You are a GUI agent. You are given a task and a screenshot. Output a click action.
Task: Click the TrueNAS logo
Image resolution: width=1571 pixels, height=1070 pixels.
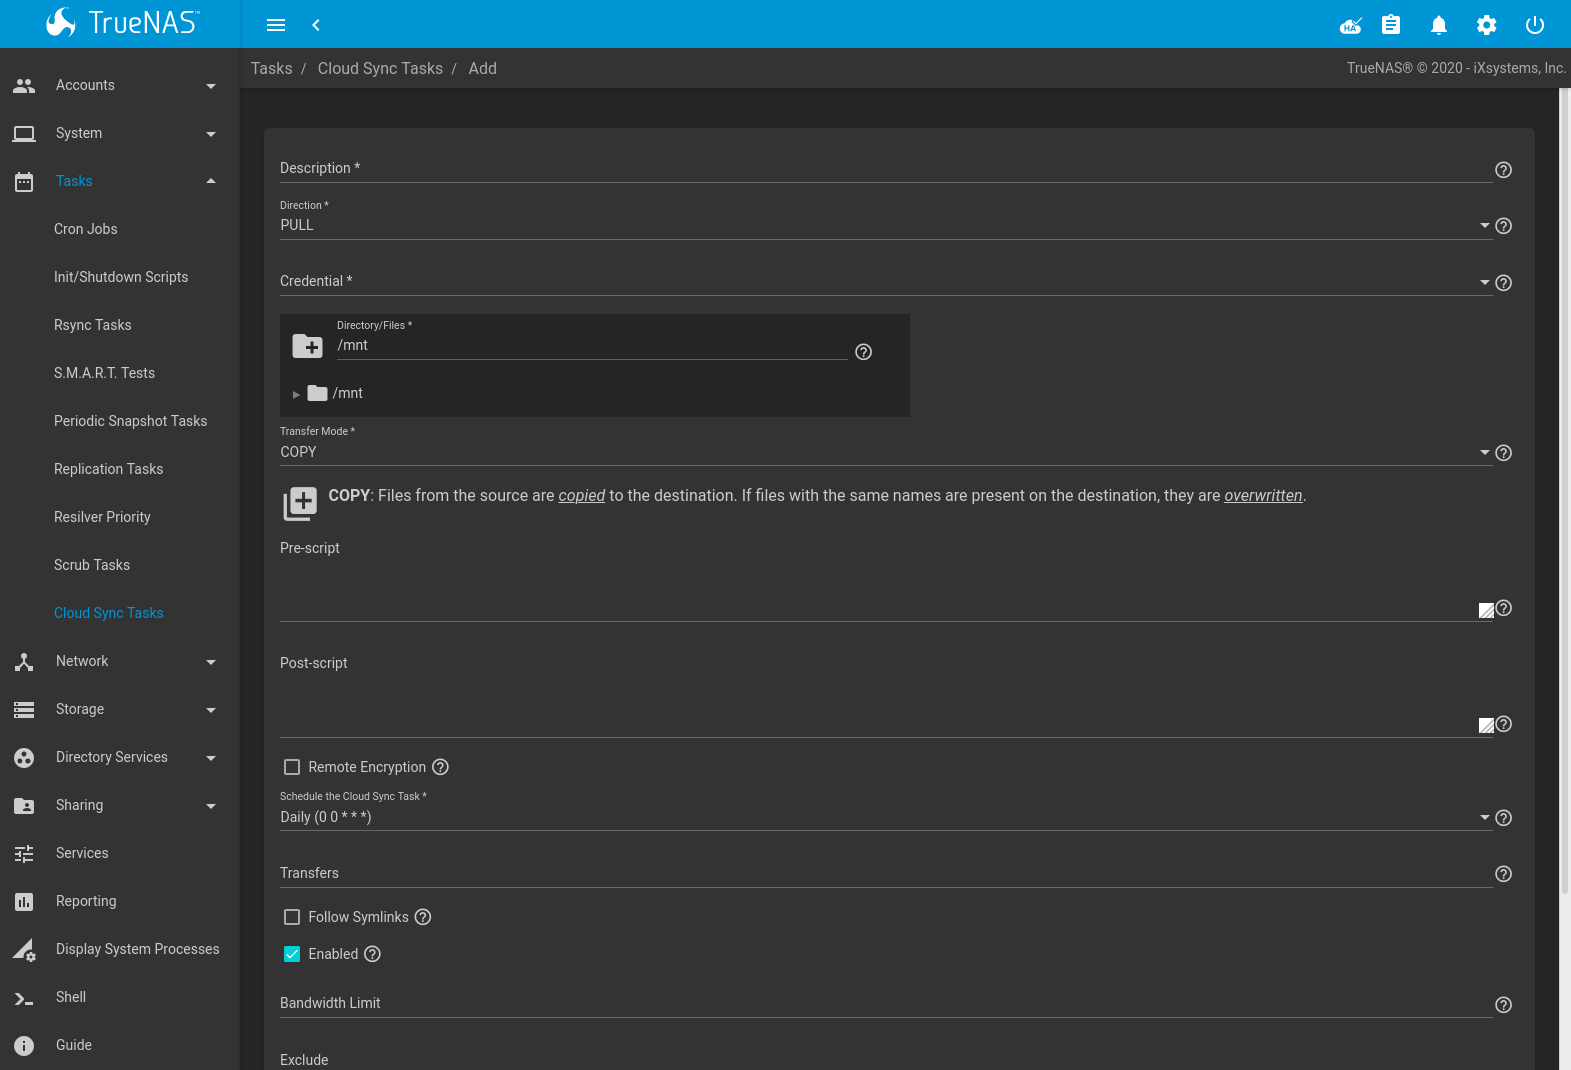[x=122, y=23]
